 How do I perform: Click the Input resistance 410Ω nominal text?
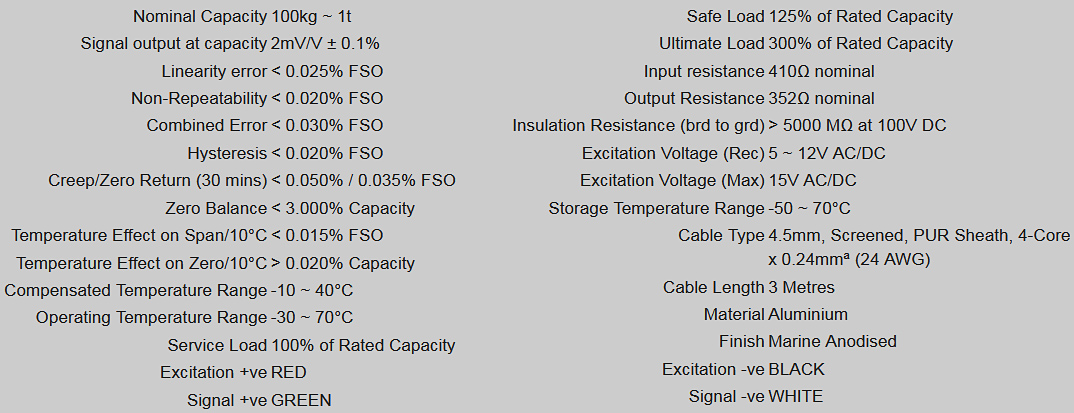[x=759, y=71]
